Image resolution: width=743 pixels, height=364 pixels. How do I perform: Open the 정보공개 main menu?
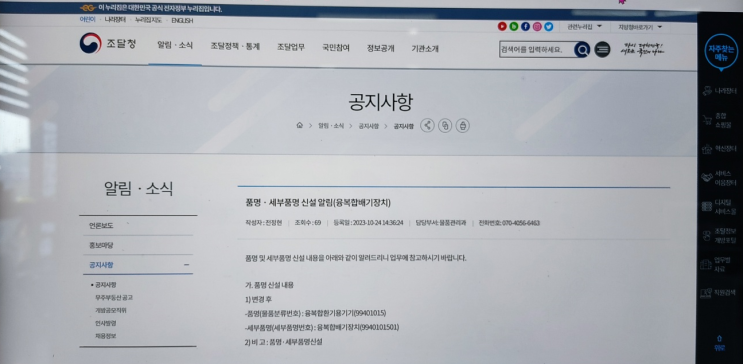point(381,48)
